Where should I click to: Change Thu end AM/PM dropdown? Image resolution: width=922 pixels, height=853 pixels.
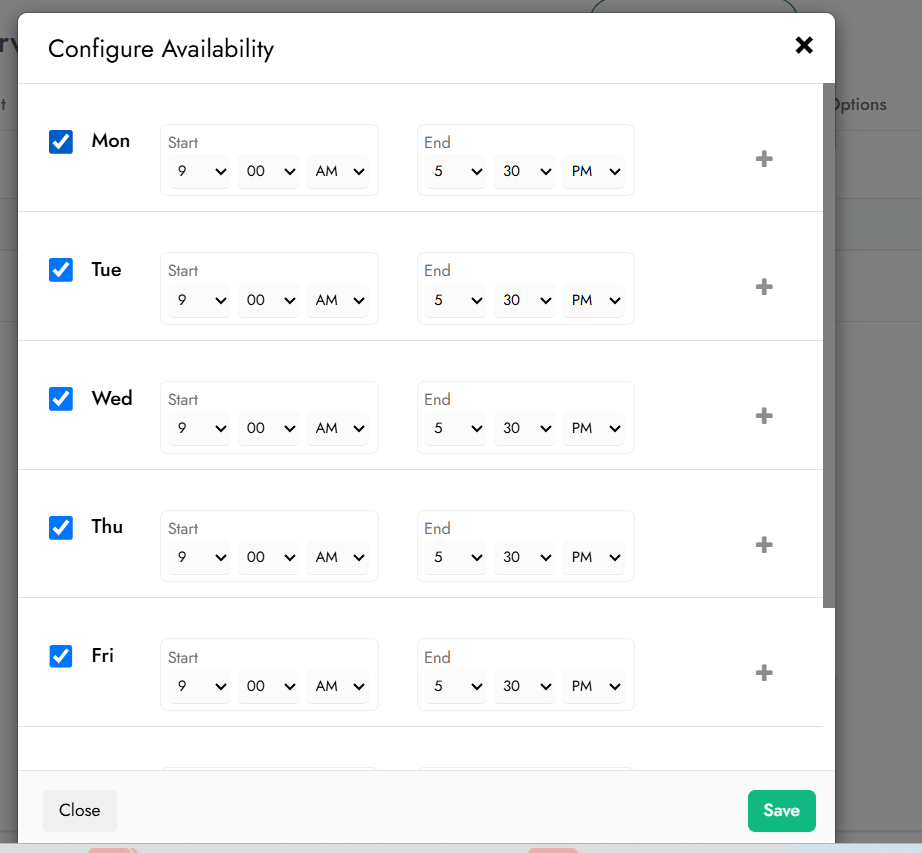(x=593, y=557)
